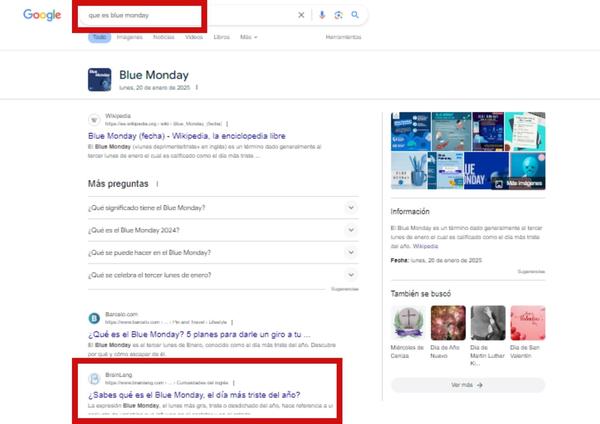Expand "¿Qué se puede hacer en el Blue Monday?"
The height and width of the screenshot is (424, 600).
350,252
